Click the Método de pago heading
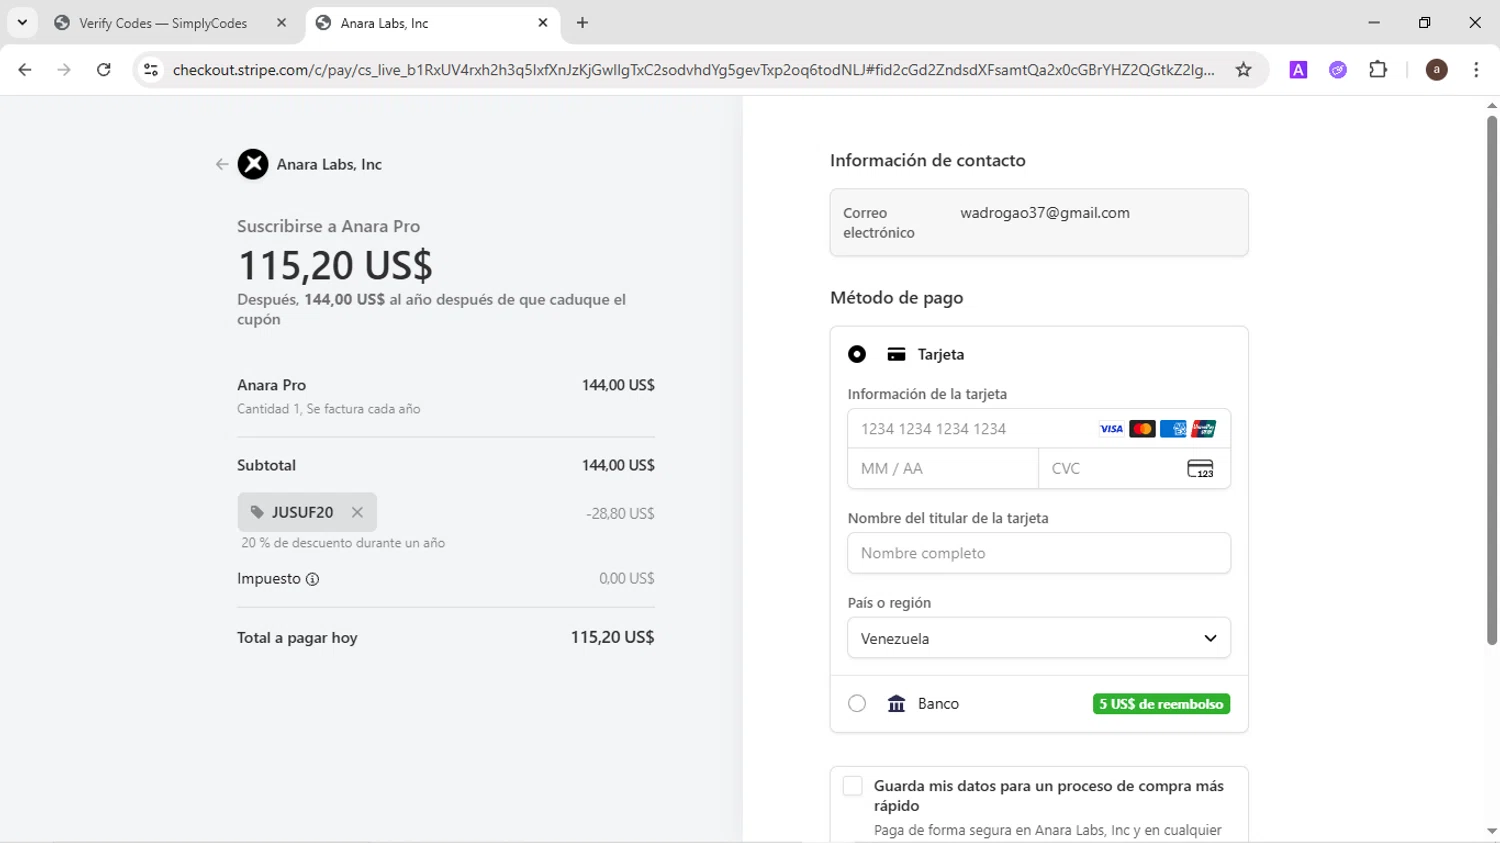Screen dimensions: 1500x843 click(x=896, y=298)
